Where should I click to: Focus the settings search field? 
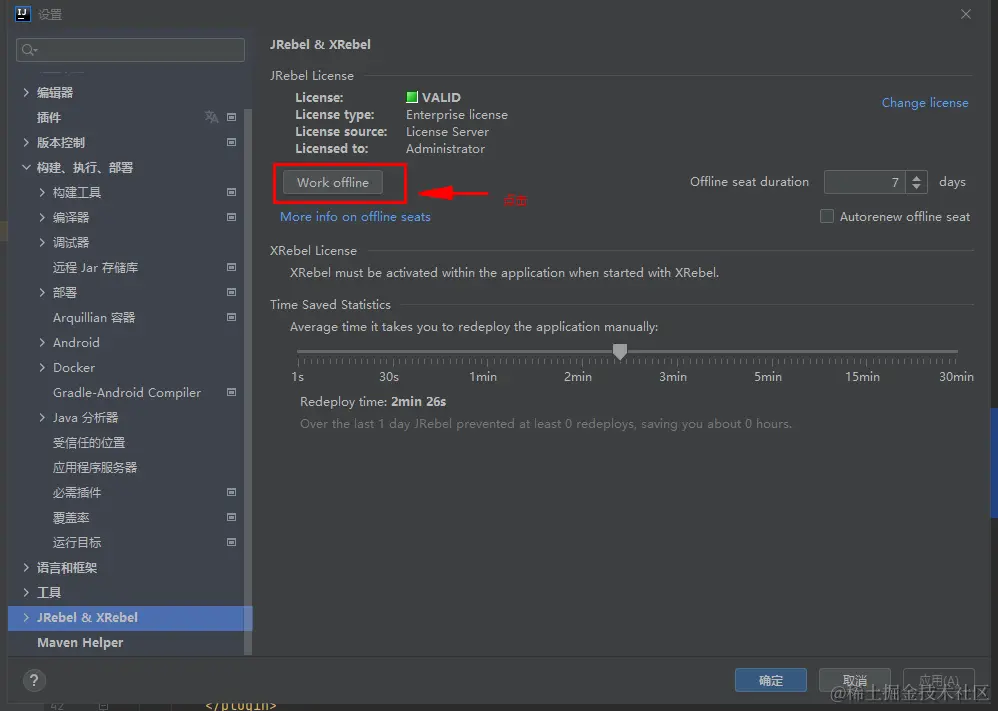click(x=130, y=50)
